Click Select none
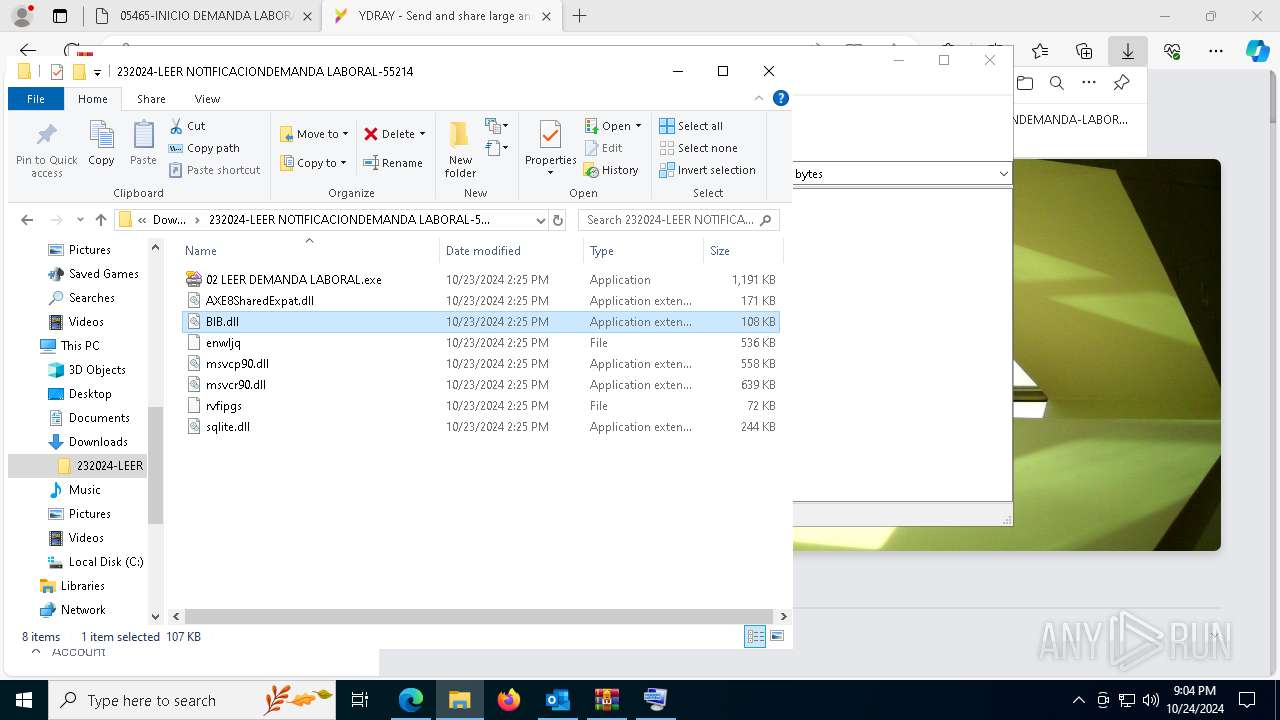This screenshot has height=720, width=1280. pyautogui.click(x=698, y=148)
